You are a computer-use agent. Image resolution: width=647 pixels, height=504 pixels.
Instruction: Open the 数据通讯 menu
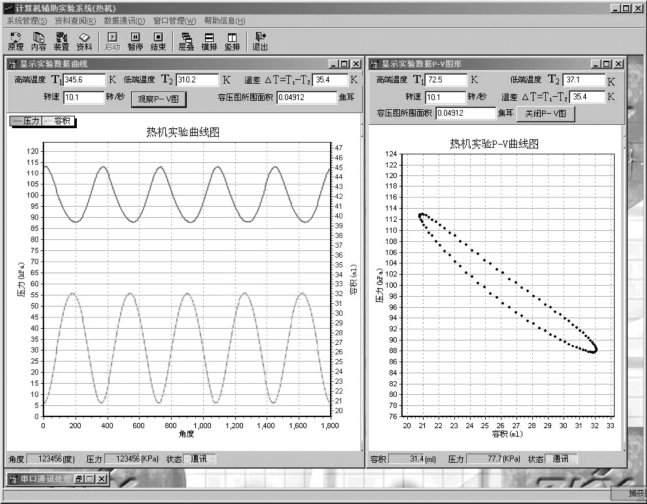coord(126,20)
